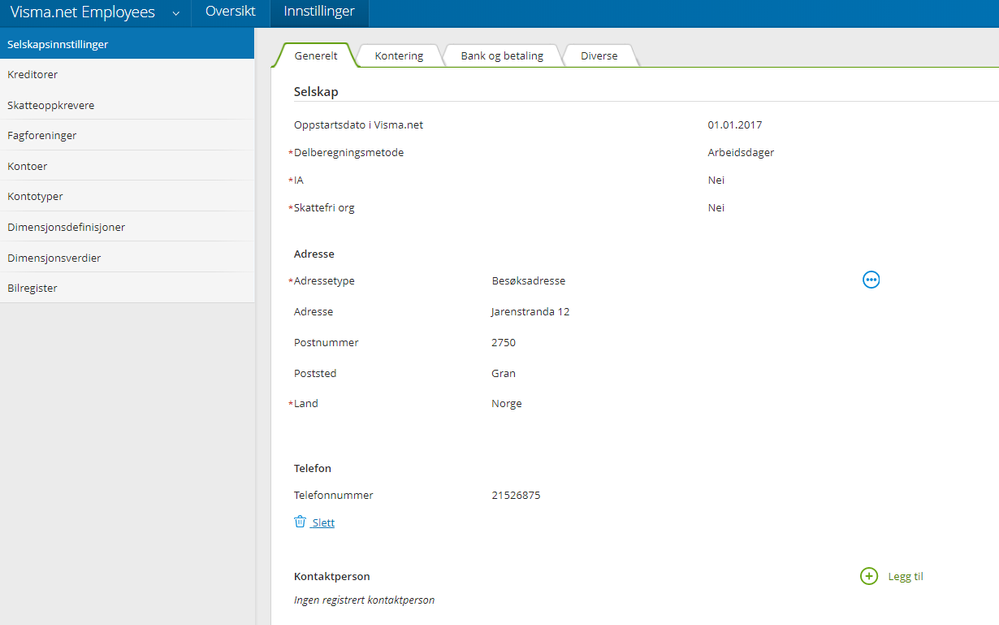Open Fagforeninger in the sidebar
The image size is (999, 625).
click(x=127, y=135)
